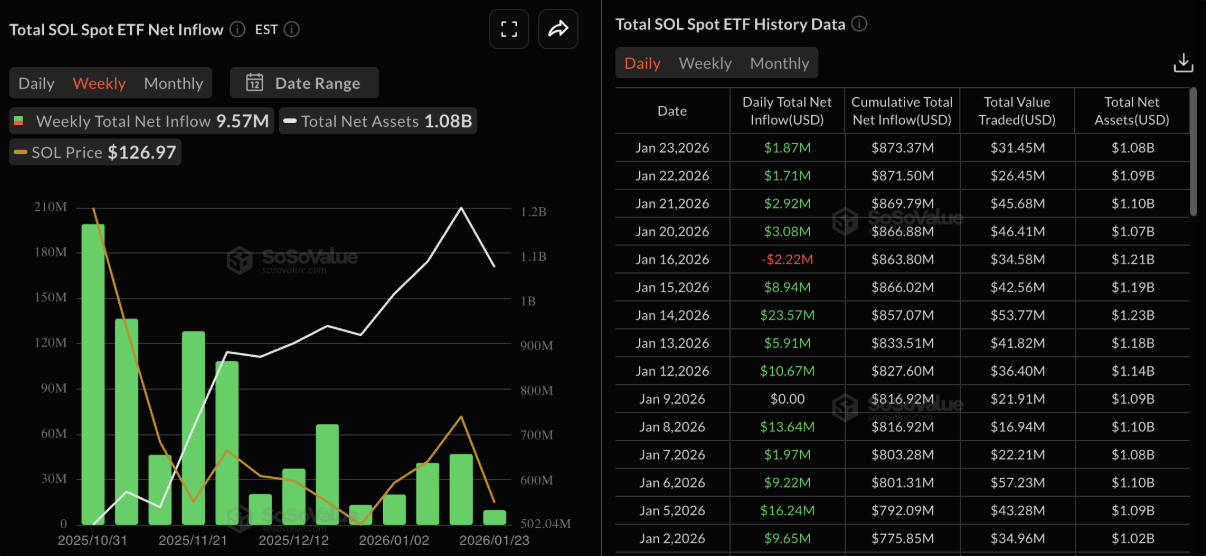Click info icon beside History Data title

pyautogui.click(x=859, y=24)
